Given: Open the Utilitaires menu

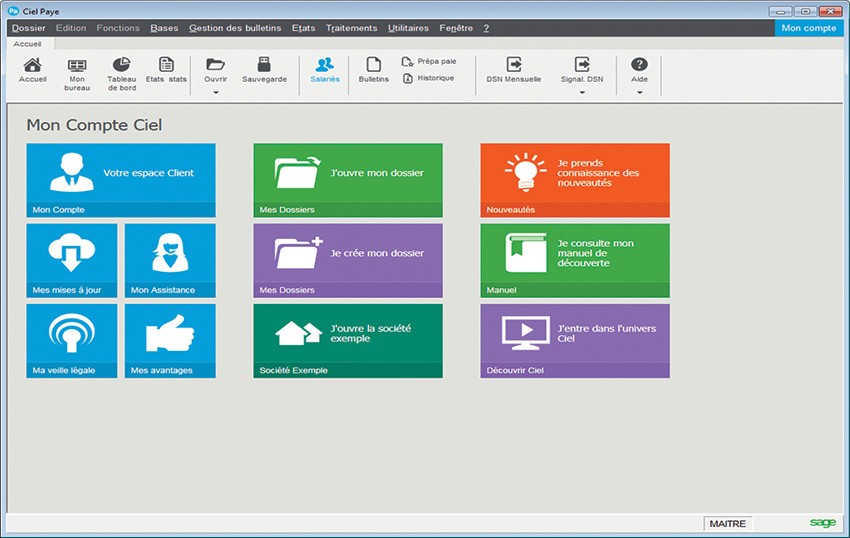Looking at the screenshot, I should 408,28.
